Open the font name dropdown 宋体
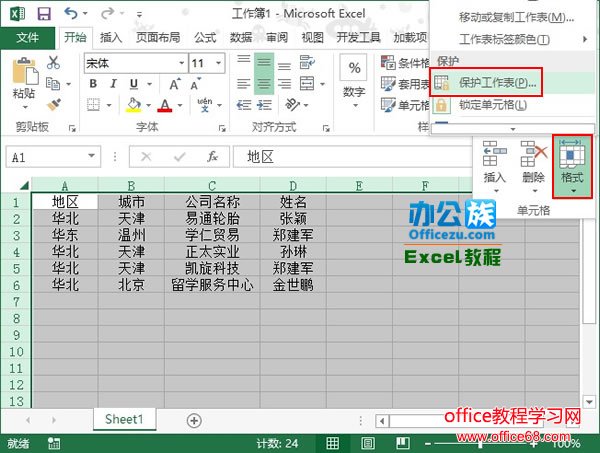Screen dimensions: 600x453 (x=182, y=63)
